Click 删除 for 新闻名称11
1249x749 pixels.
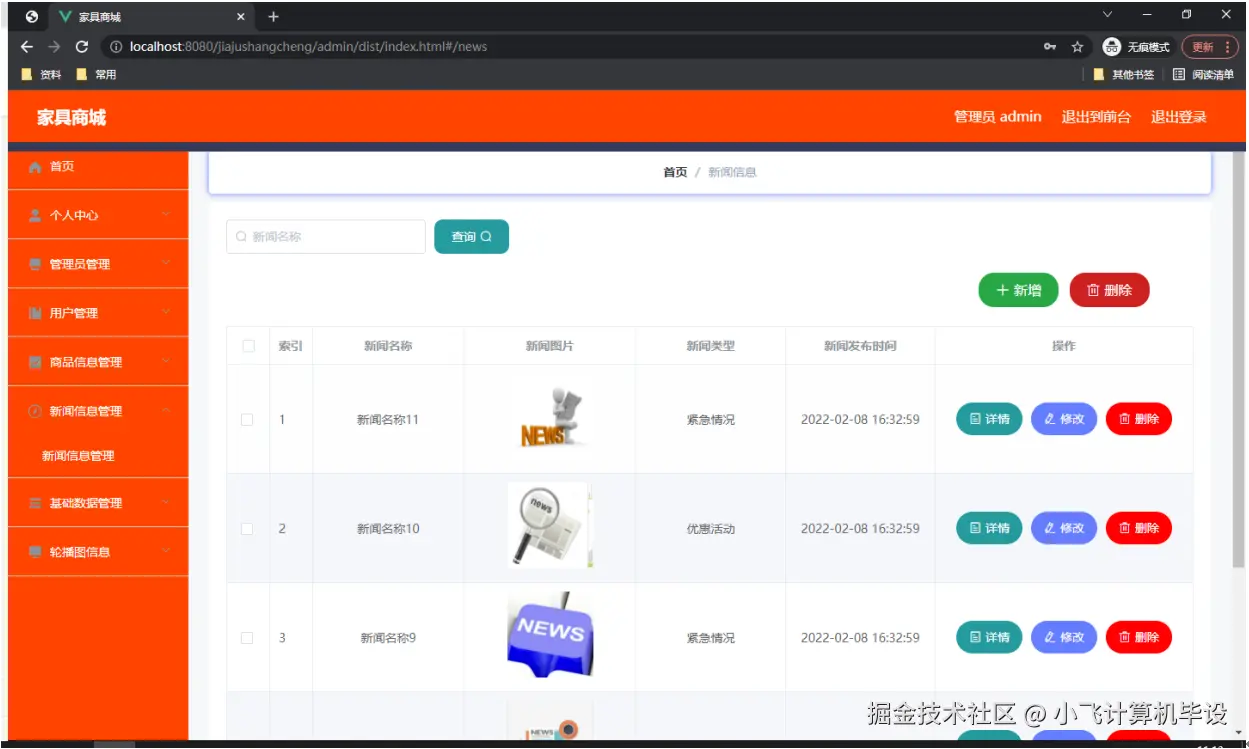[1139, 419]
